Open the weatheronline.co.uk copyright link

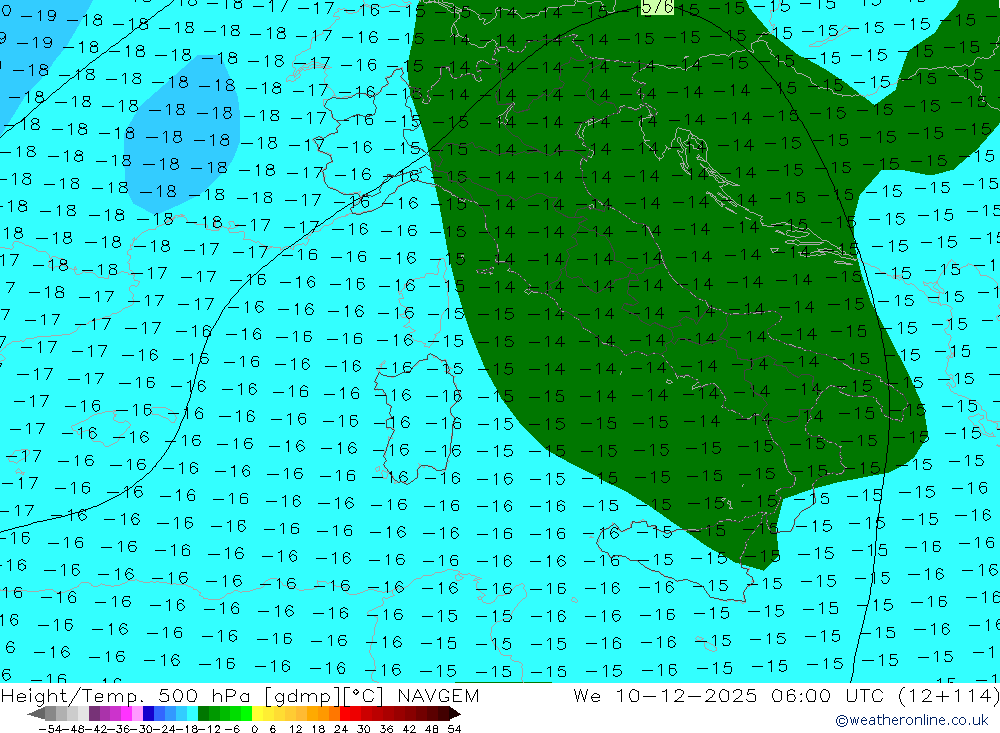pyautogui.click(x=912, y=720)
